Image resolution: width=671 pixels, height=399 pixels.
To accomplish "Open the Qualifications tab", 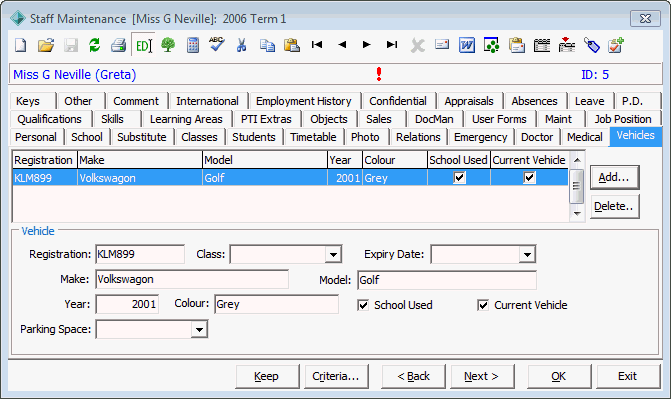I will pos(49,119).
